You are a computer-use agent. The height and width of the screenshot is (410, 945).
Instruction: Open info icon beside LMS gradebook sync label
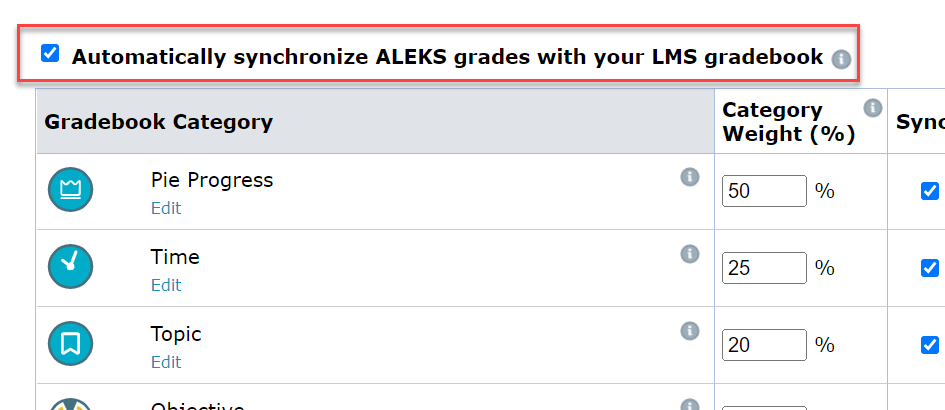pos(841,60)
